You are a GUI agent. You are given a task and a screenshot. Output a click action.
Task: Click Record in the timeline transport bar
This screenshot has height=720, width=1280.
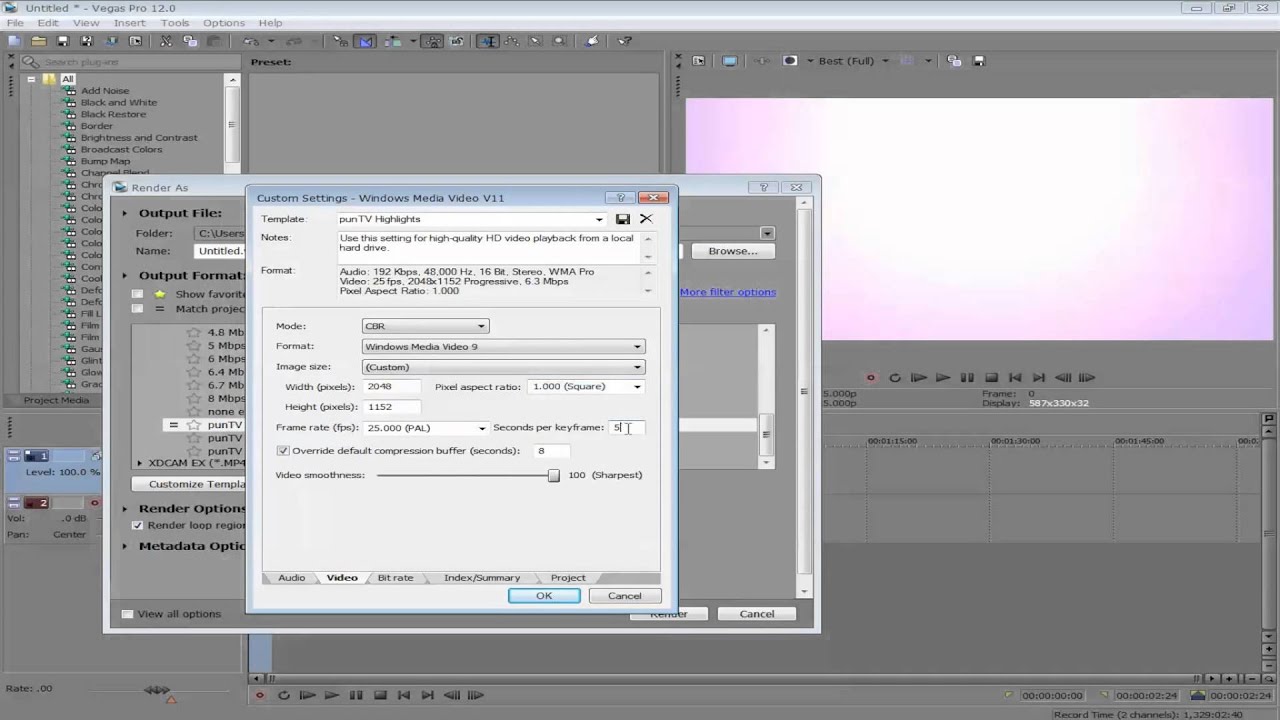(260, 695)
